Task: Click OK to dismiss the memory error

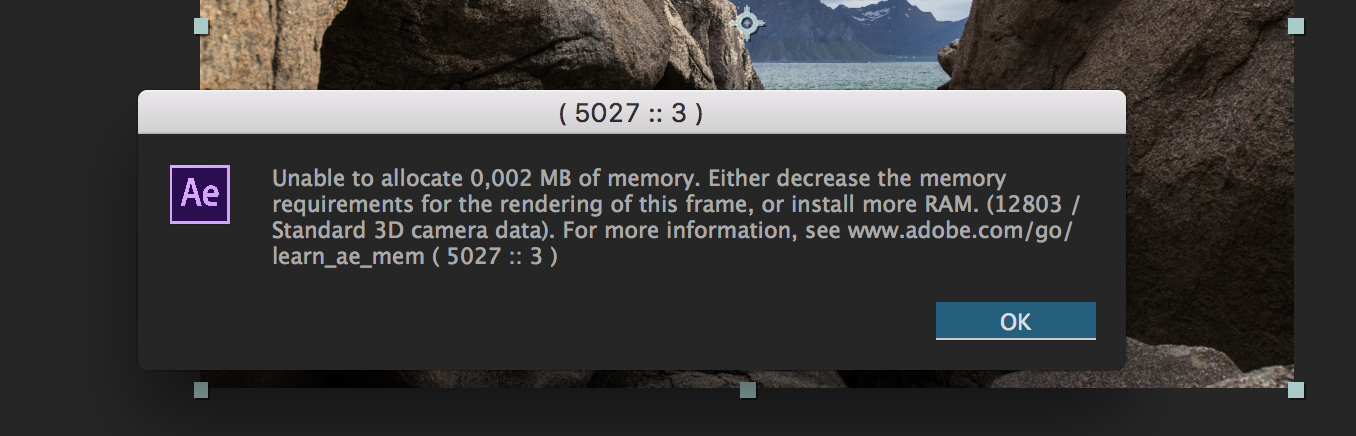Action: point(1015,321)
